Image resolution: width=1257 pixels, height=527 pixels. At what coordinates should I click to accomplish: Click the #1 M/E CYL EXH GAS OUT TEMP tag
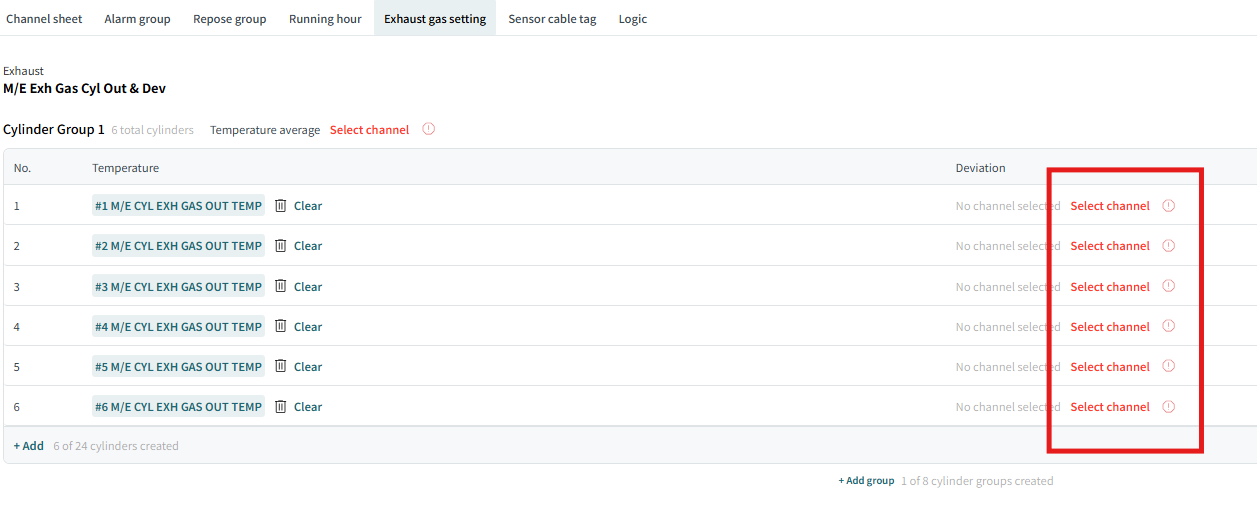coord(178,206)
